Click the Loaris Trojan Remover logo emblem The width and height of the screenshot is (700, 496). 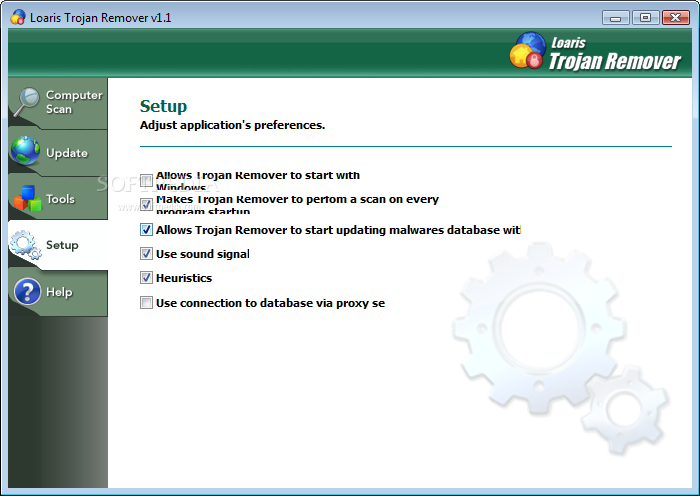pos(528,50)
